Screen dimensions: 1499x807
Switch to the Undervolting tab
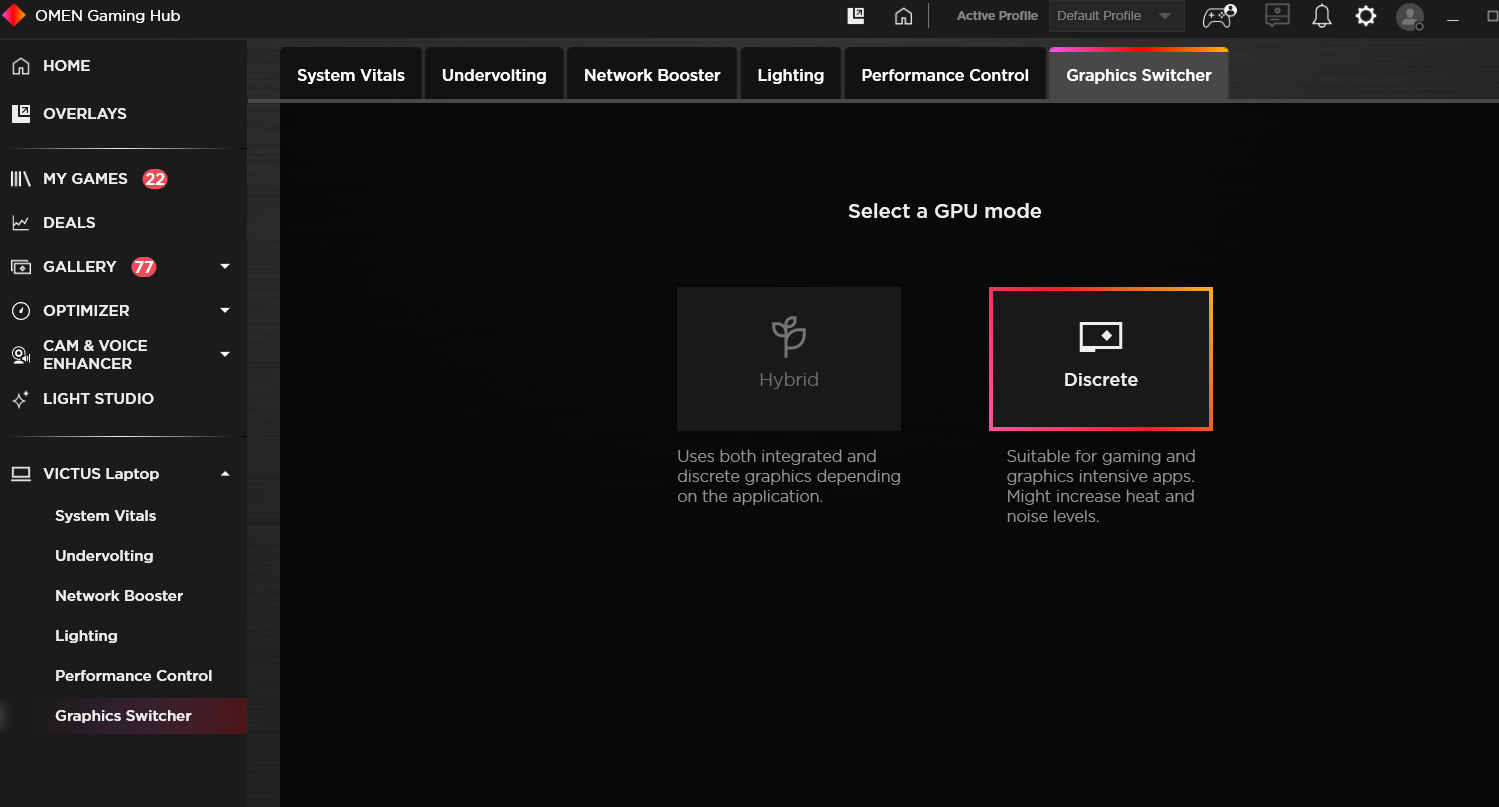(x=494, y=75)
